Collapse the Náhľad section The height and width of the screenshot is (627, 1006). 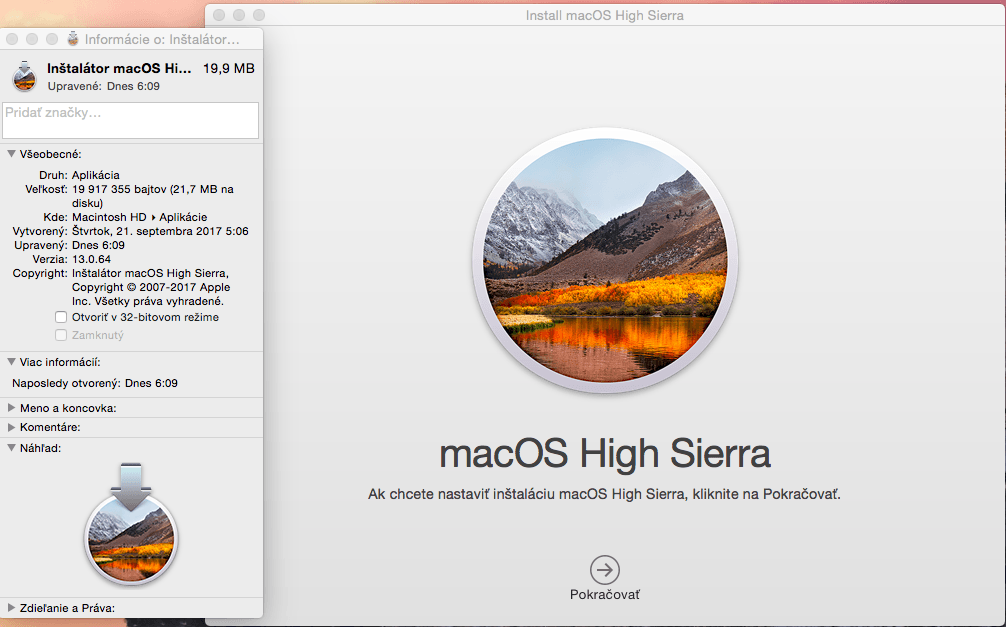tap(12, 448)
